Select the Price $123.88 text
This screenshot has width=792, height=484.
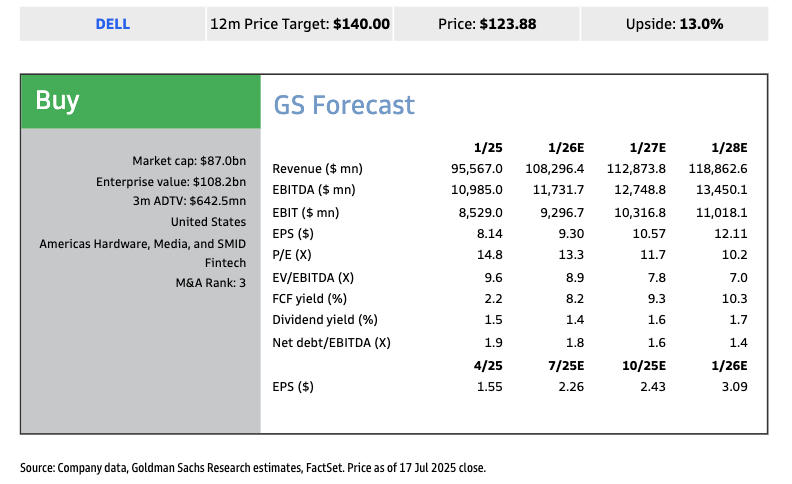click(487, 24)
